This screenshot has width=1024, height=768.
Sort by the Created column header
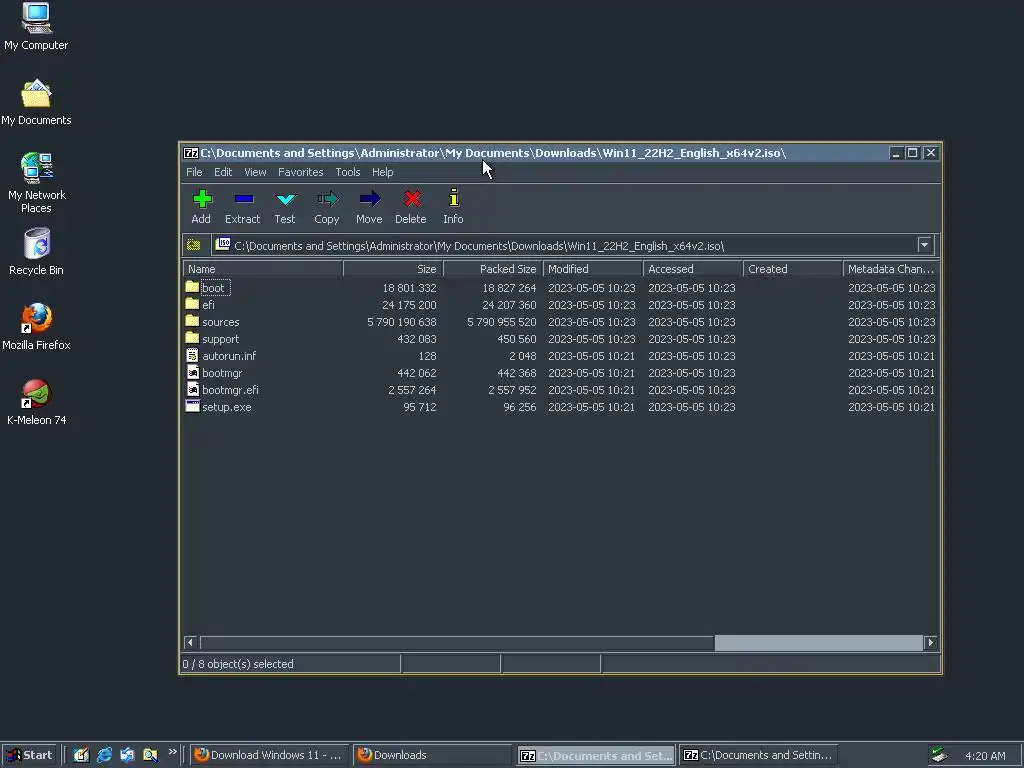[x=793, y=268]
